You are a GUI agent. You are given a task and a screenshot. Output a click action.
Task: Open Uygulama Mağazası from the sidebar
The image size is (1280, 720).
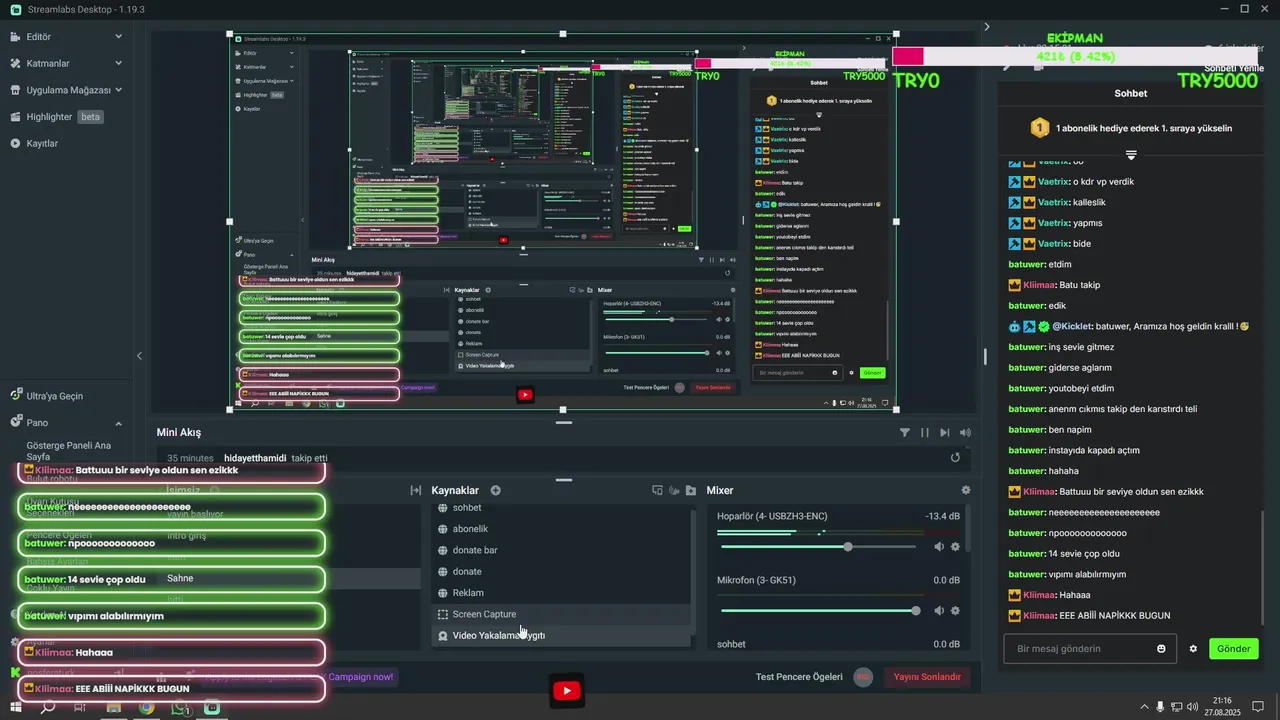click(68, 90)
